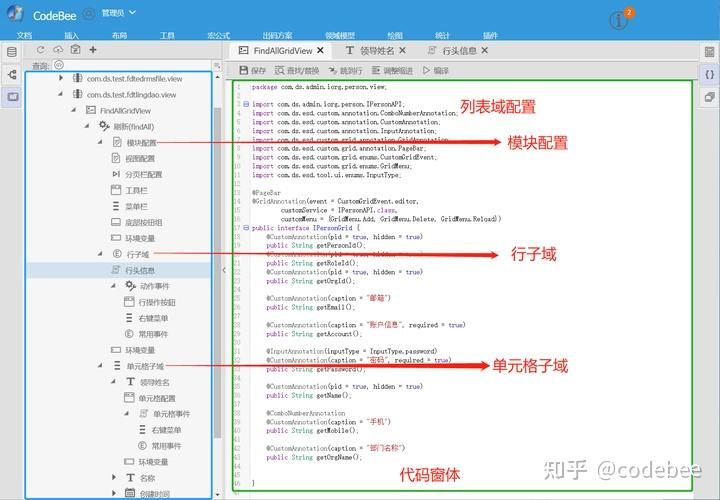Viewport: 720px width, 500px height.
Task: Click the cloud upload icon above the tree
Action: click(x=58, y=50)
